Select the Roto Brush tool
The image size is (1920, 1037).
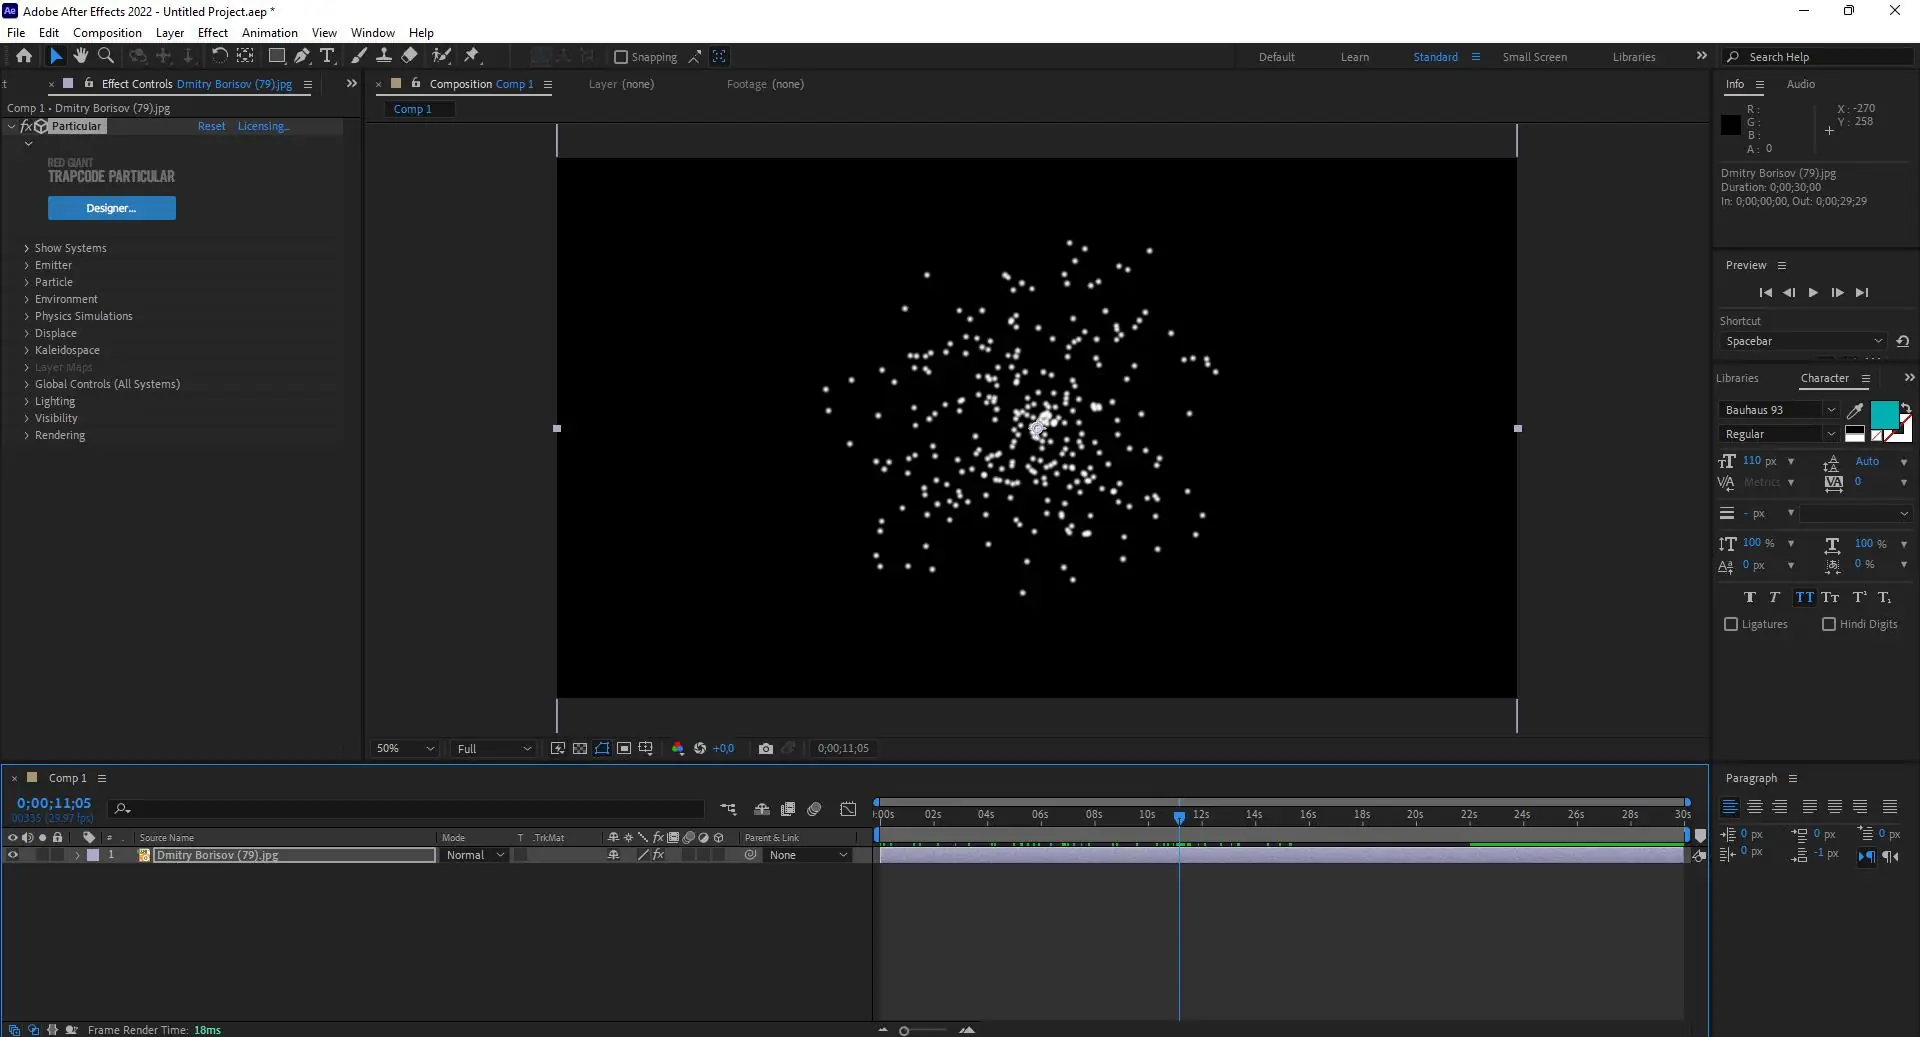pyautogui.click(x=441, y=56)
